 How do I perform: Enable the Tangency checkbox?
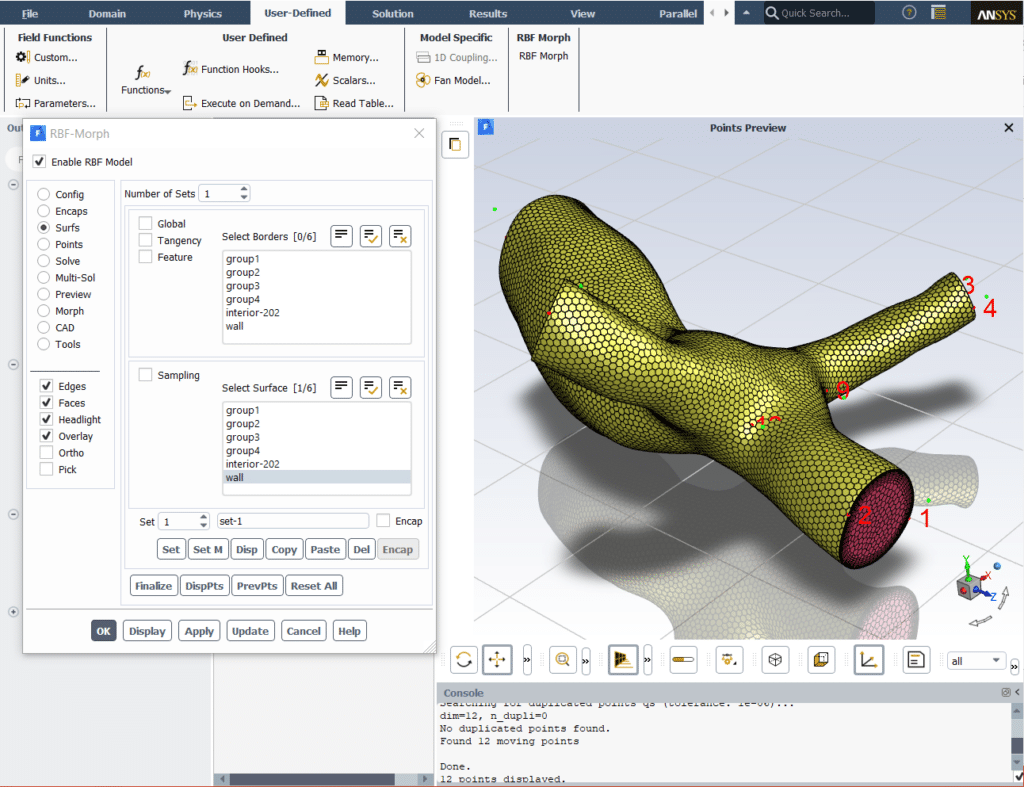146,240
